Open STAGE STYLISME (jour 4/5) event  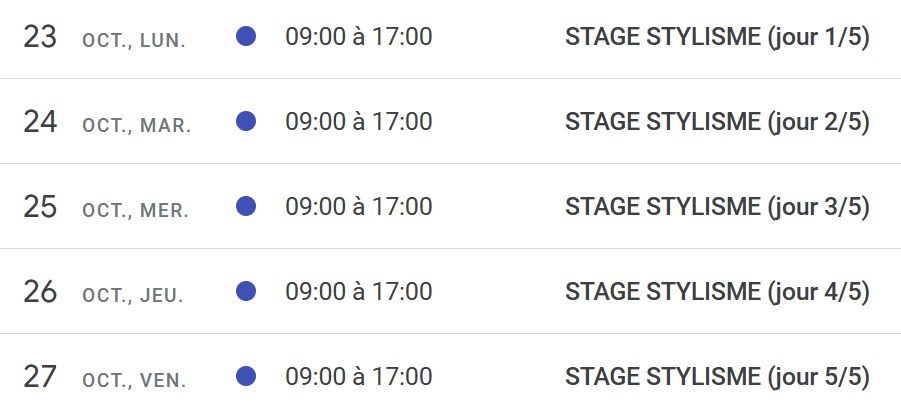coord(717,292)
